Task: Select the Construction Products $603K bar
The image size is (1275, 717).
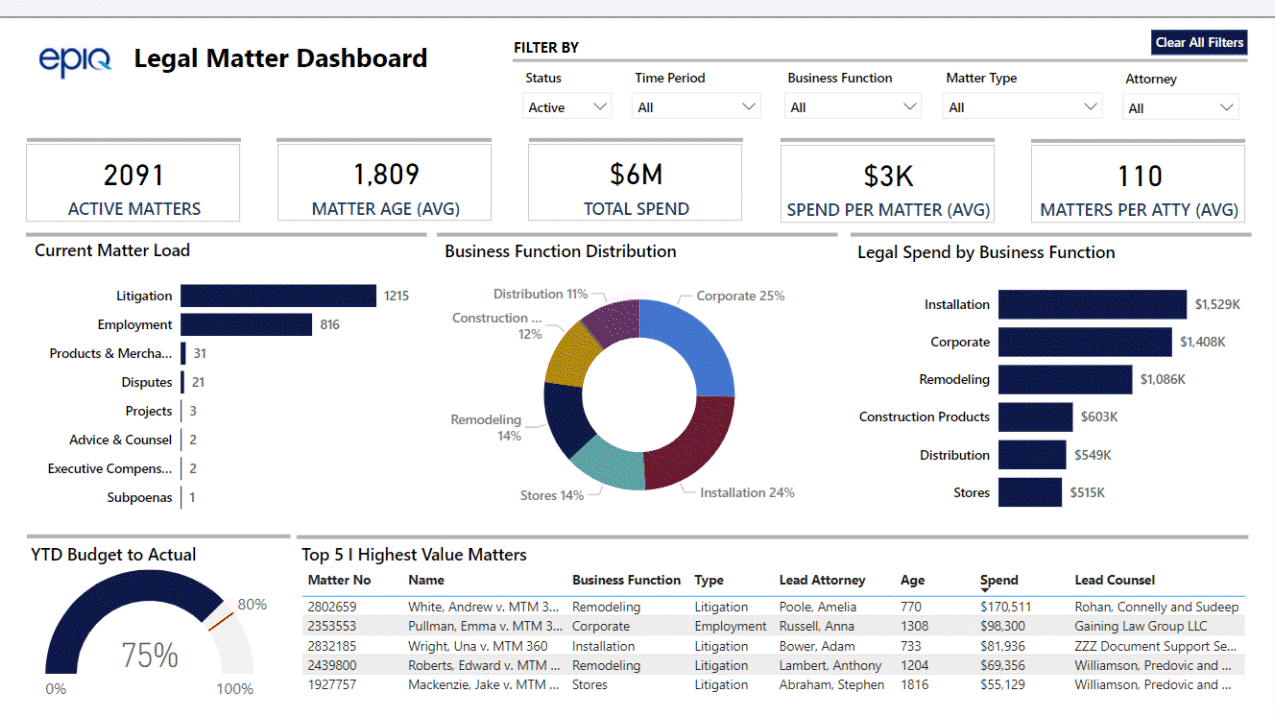Action: tap(1036, 417)
